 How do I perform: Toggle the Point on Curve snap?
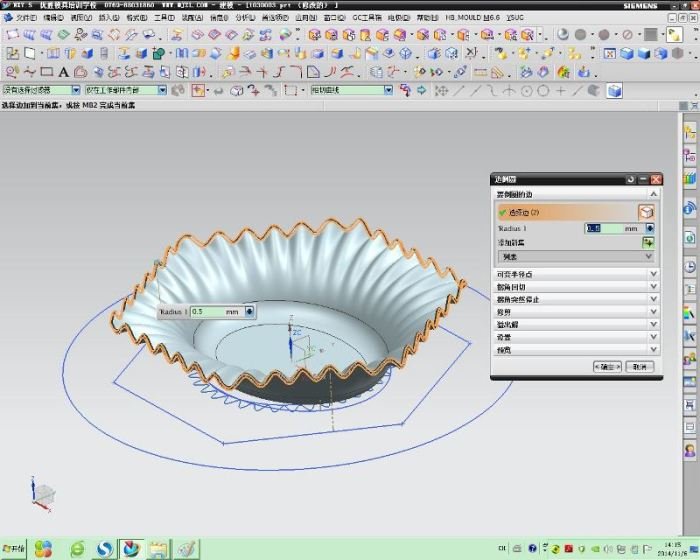pyautogui.click(x=577, y=91)
